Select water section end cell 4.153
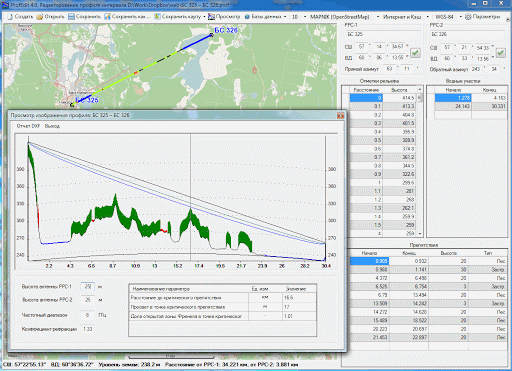The width and height of the screenshot is (512, 371). (x=489, y=98)
